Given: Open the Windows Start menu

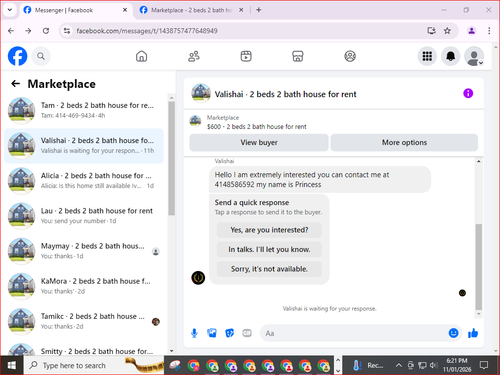Looking at the screenshot, I should pyautogui.click(x=12, y=365).
